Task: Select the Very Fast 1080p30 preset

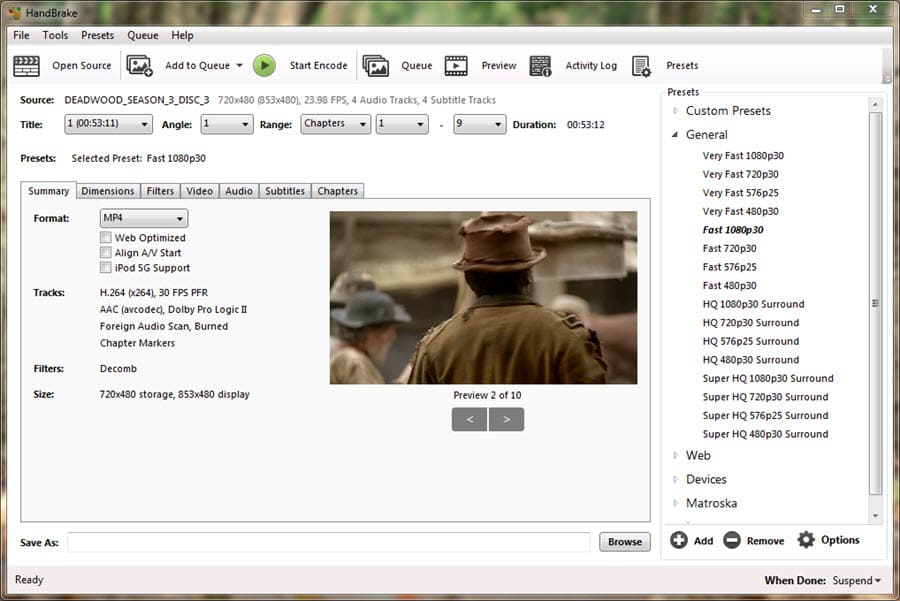Action: point(743,156)
